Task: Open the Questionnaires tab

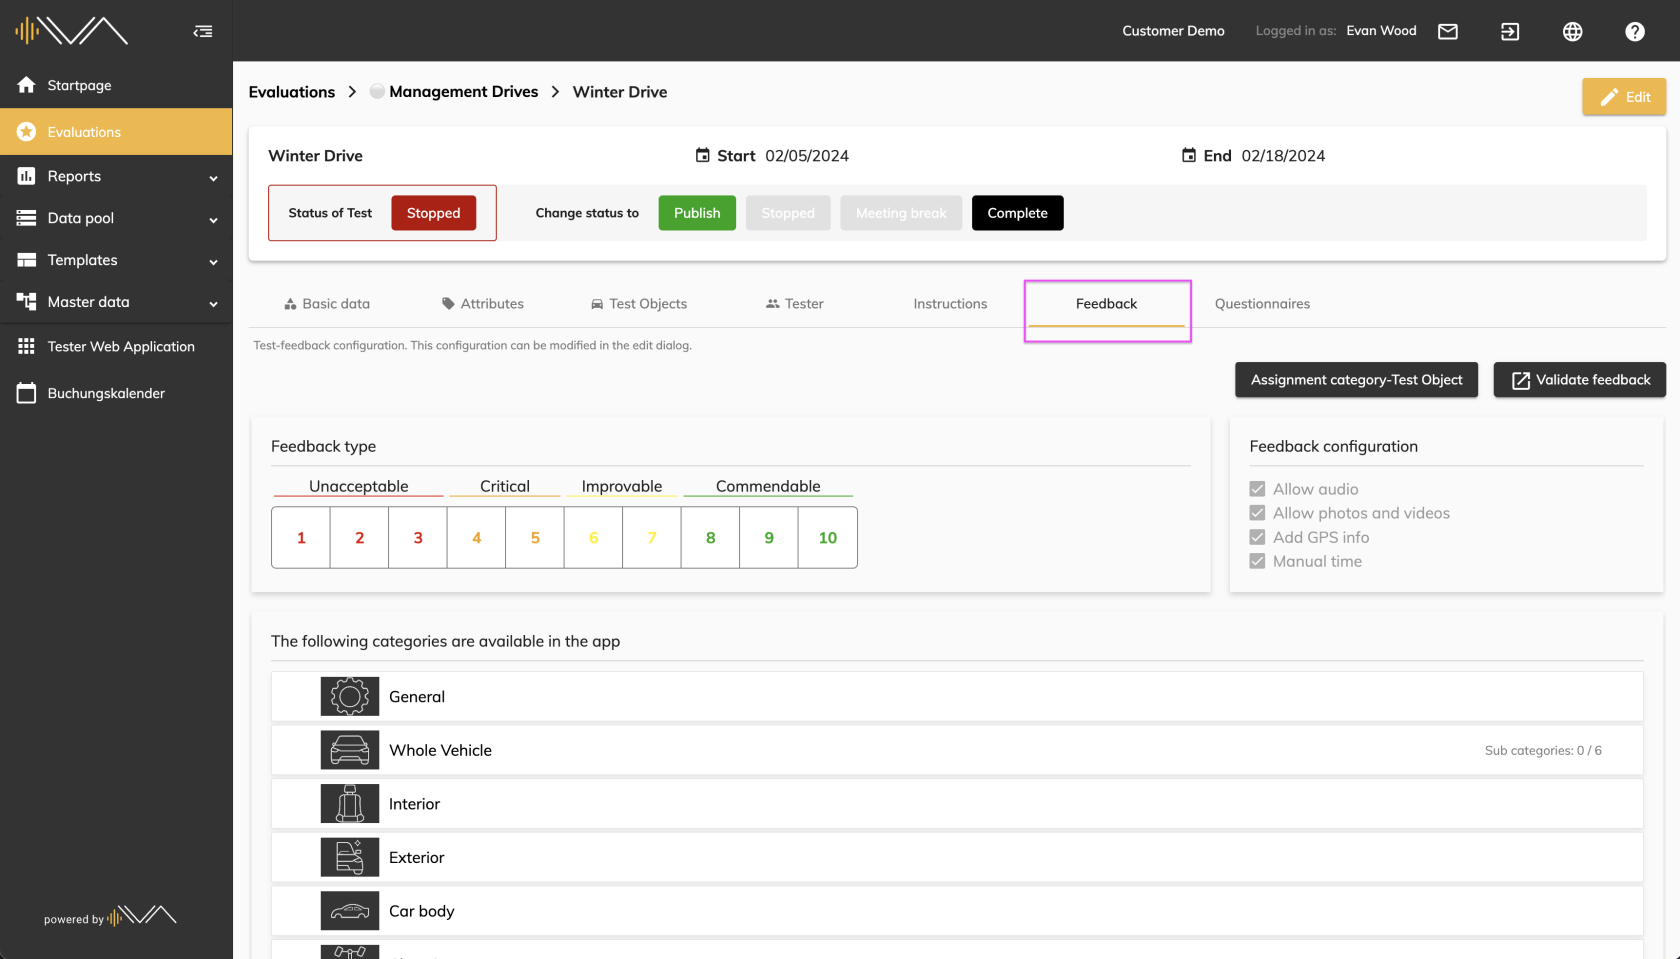Action: 1262,304
